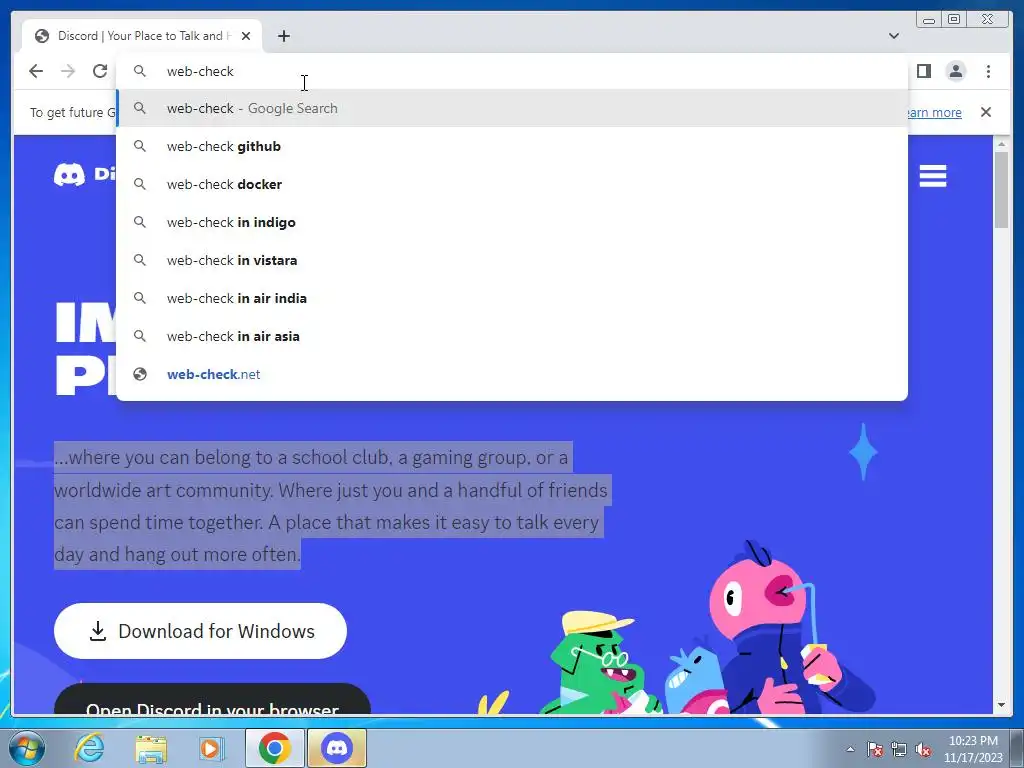The image size is (1024, 768).
Task: Toggle the Chrome side panel
Action: (923, 71)
